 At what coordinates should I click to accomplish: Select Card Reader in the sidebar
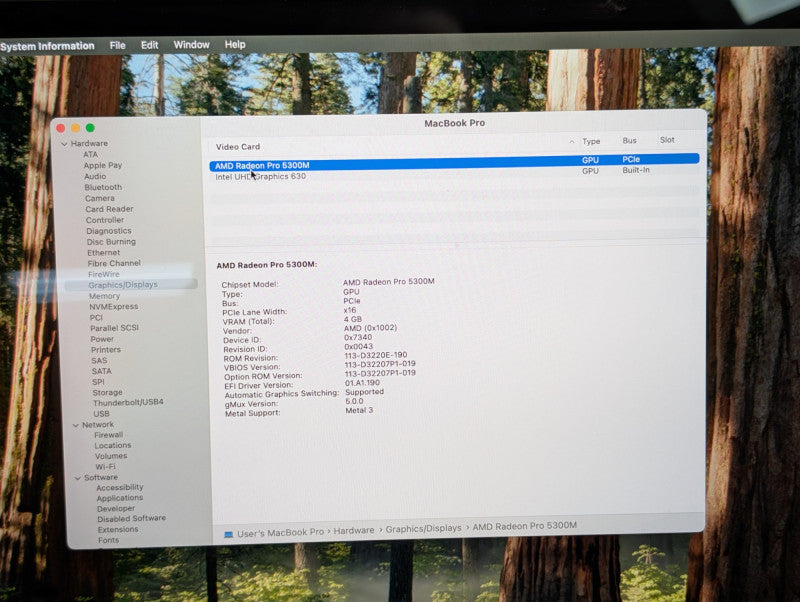(x=109, y=209)
